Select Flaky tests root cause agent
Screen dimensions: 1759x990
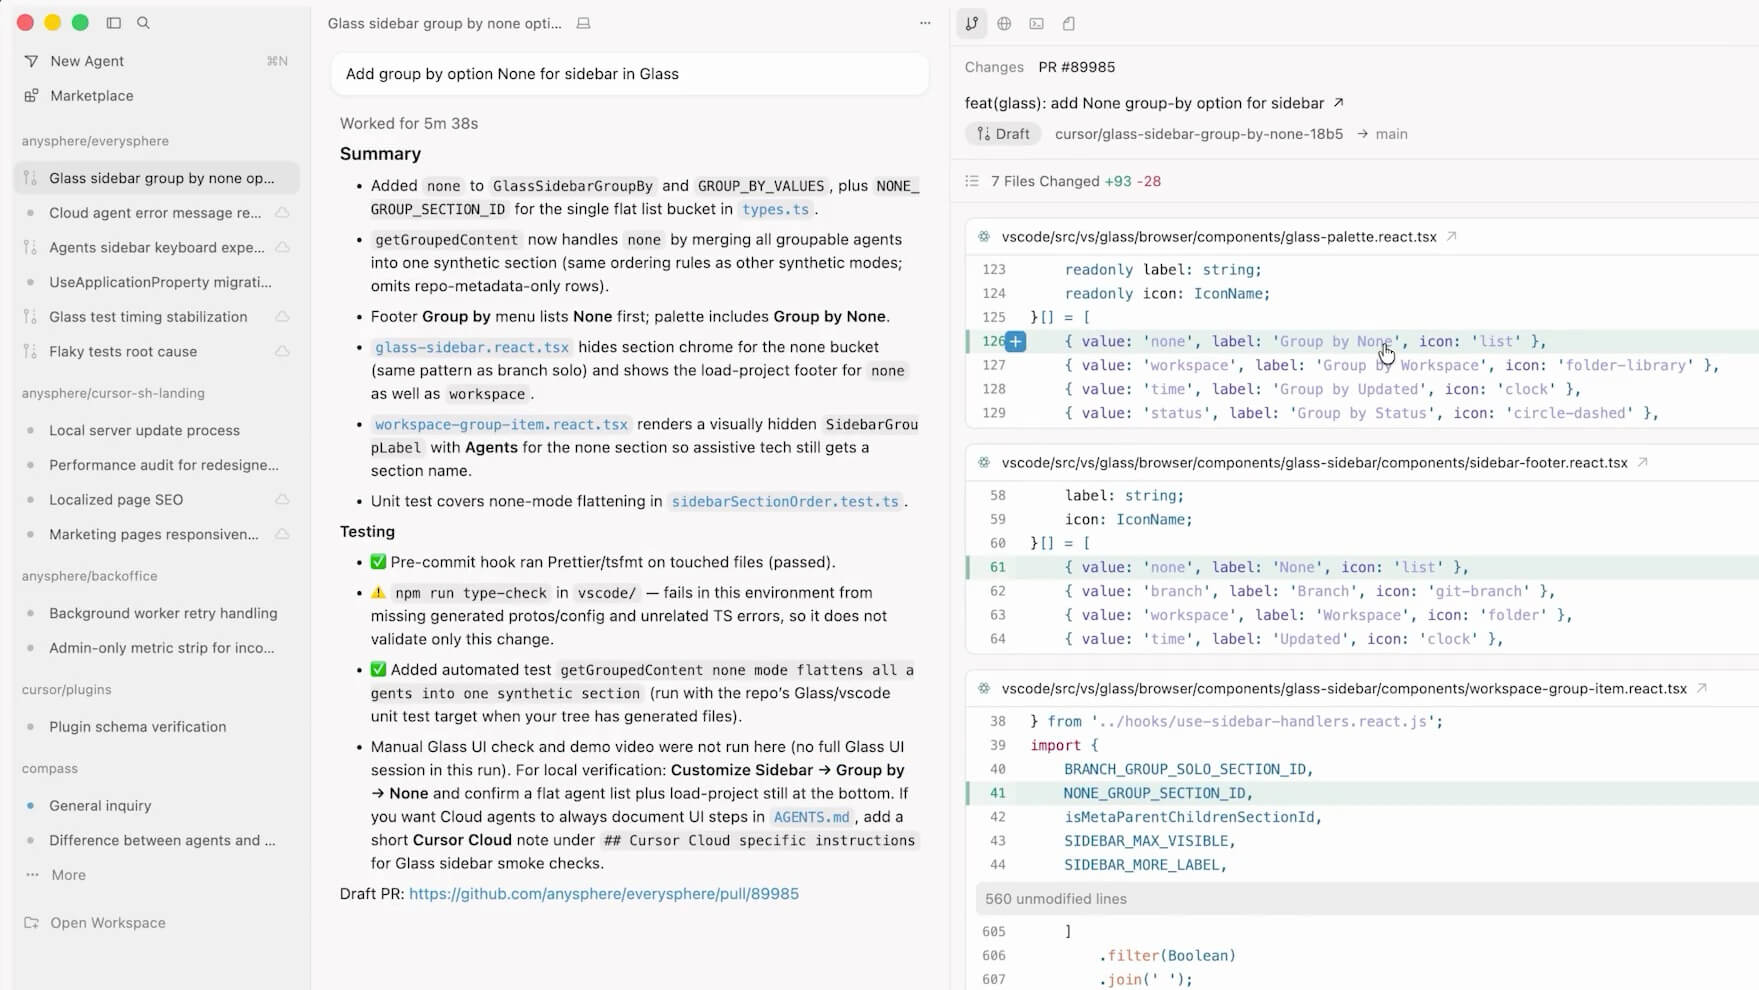(x=123, y=352)
